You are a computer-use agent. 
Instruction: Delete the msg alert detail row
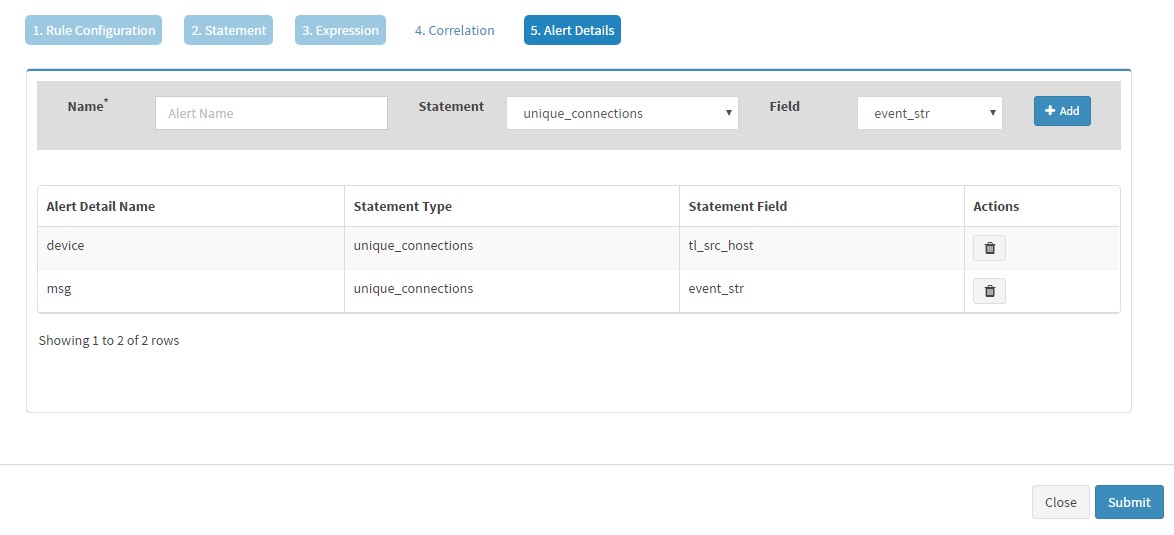point(989,291)
